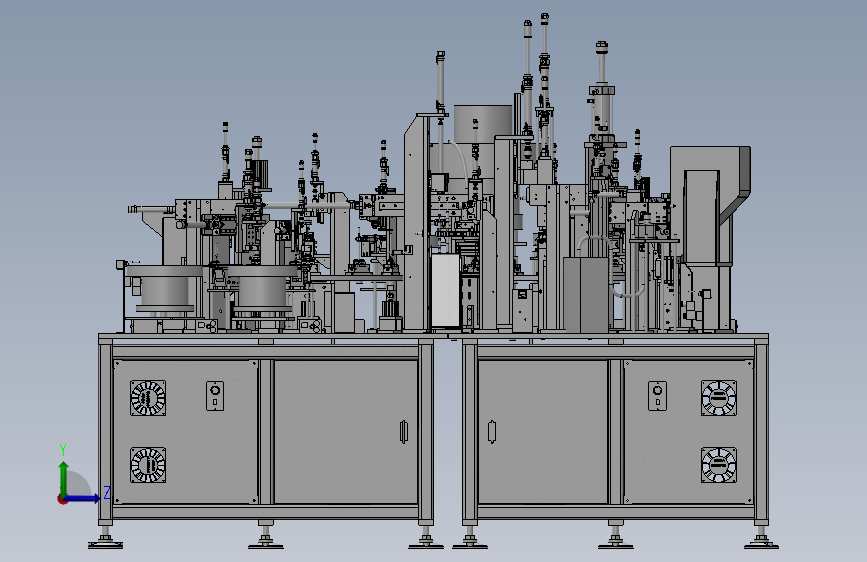Viewport: 867px width, 562px height.
Task: Select the second vibratory bowl feeder
Action: click(263, 289)
